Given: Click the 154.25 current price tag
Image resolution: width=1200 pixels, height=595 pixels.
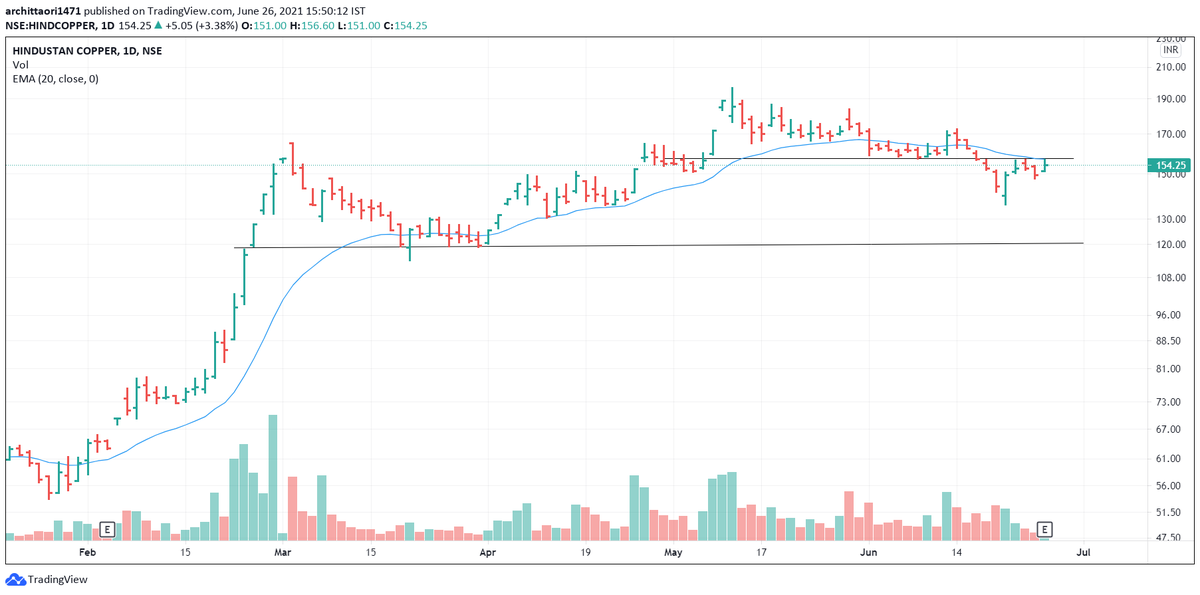Looking at the screenshot, I should point(1169,165).
